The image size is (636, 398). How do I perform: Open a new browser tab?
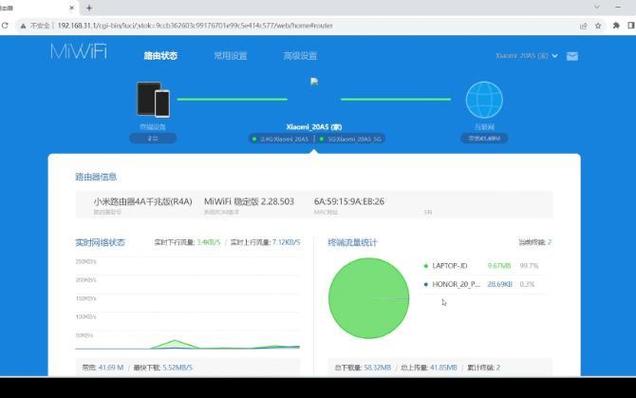(89, 8)
